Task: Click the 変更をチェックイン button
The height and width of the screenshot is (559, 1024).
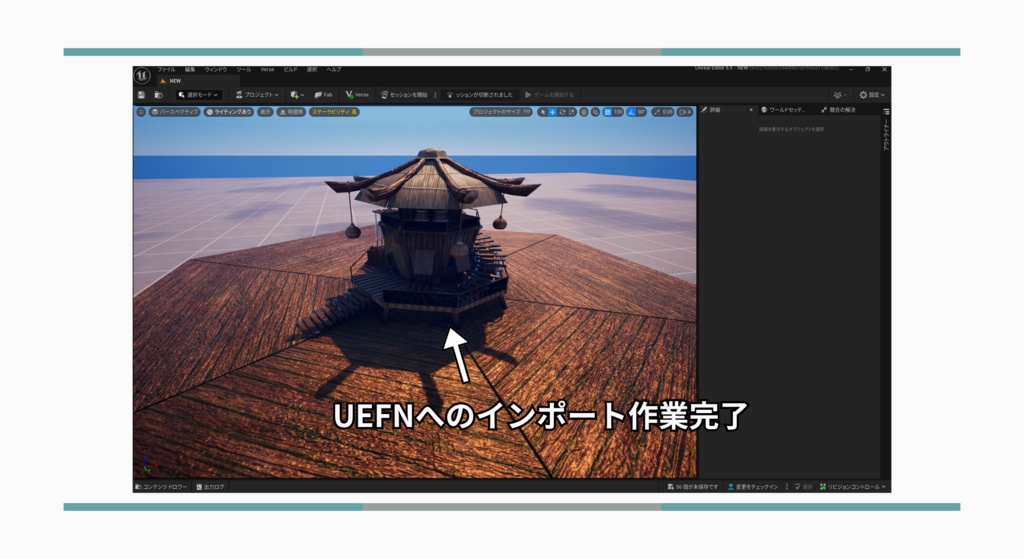Action: pyautogui.click(x=753, y=487)
